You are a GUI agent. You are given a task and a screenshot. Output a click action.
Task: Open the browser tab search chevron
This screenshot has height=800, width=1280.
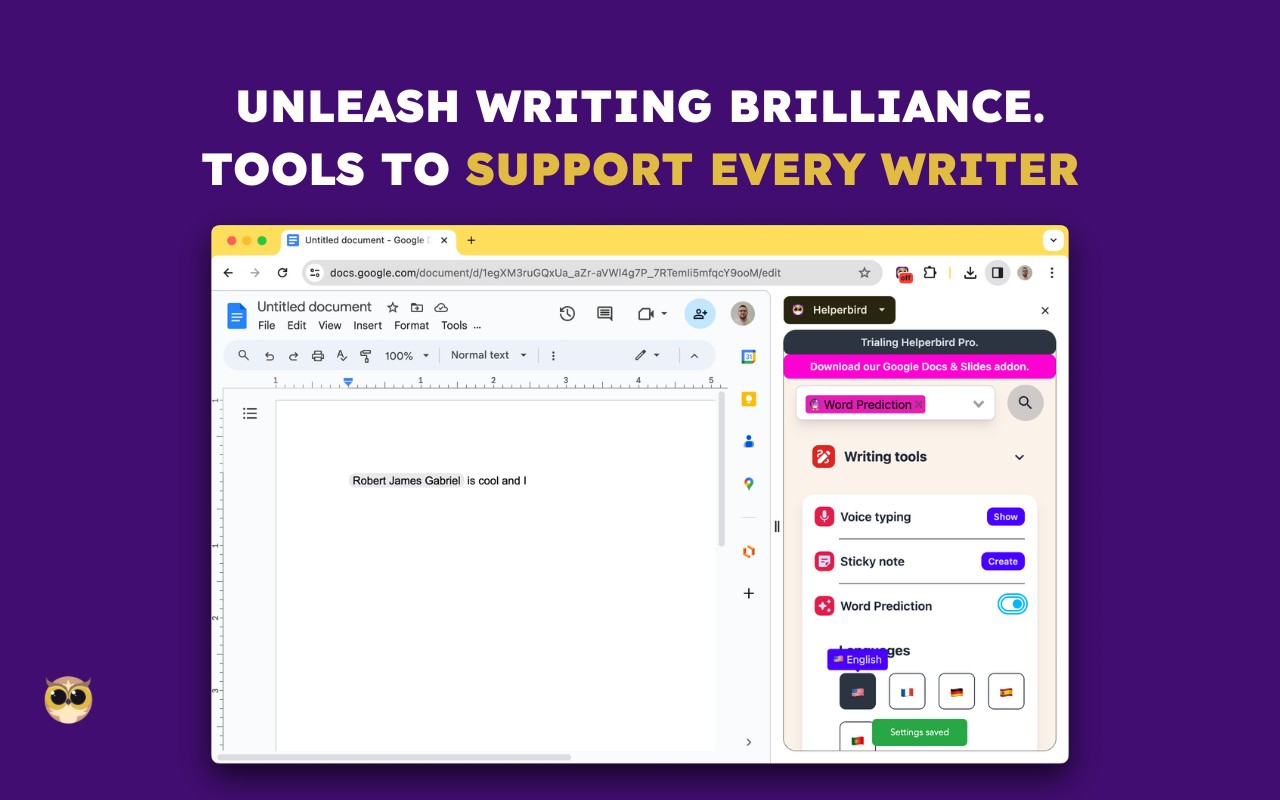tap(1052, 240)
